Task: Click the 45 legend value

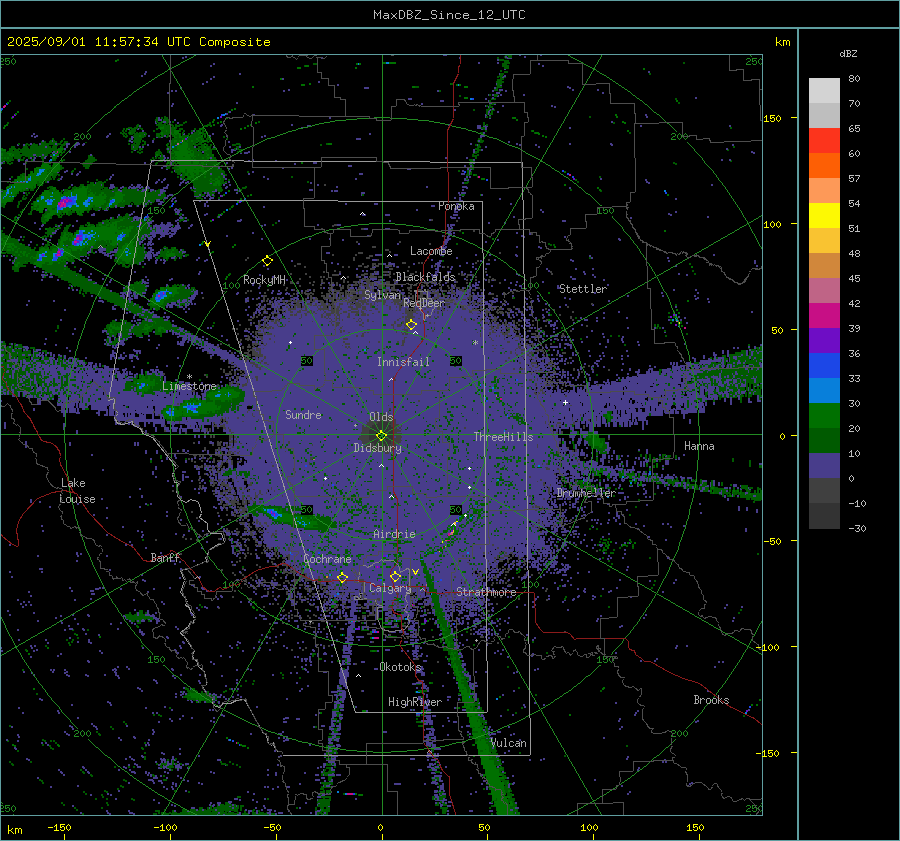Action: (x=854, y=278)
